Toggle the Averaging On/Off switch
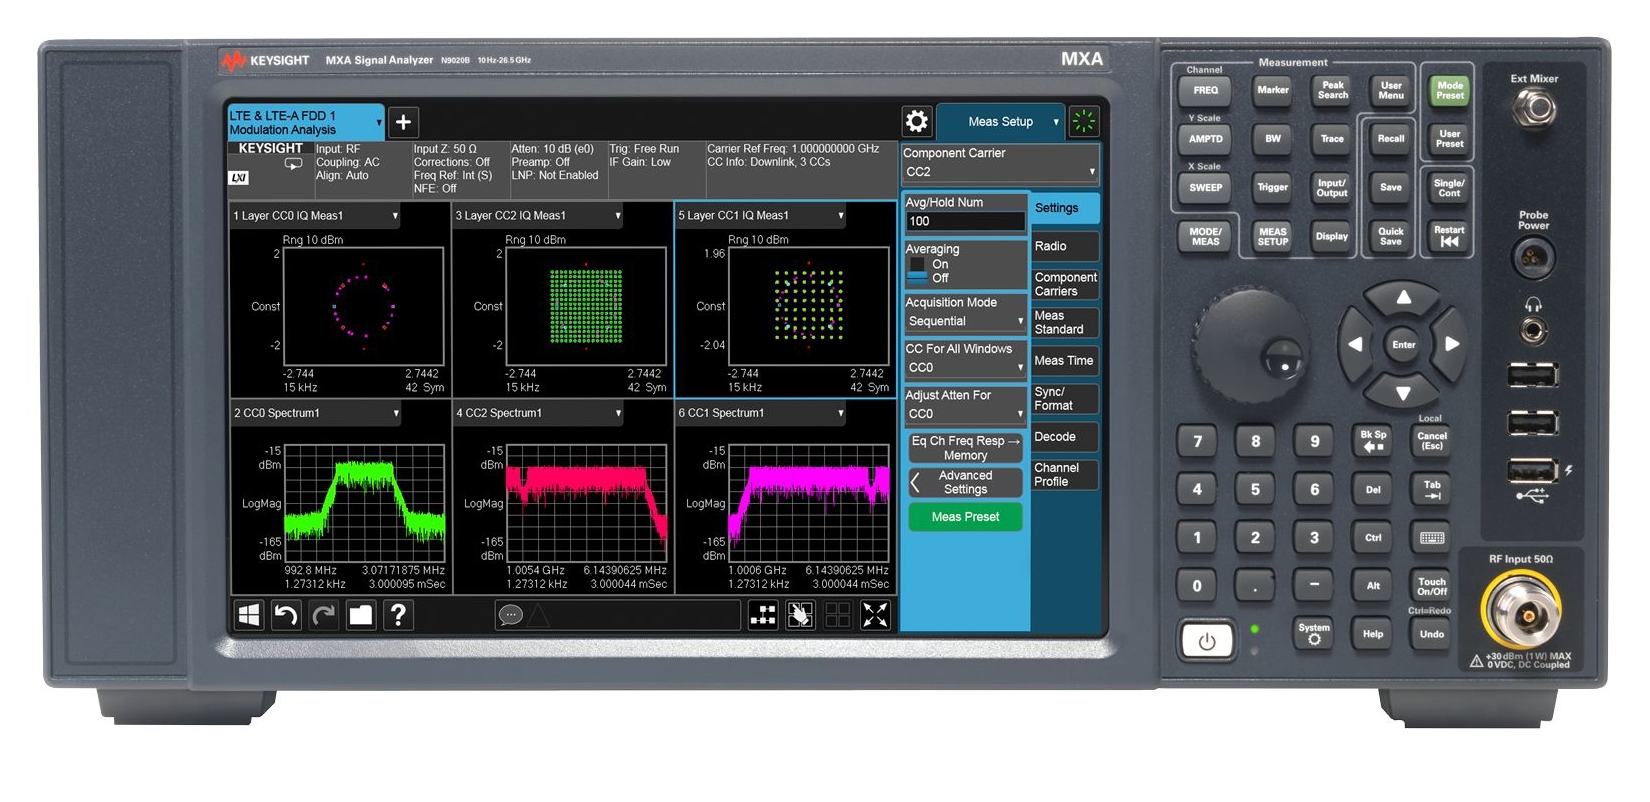1650x802 pixels. coord(917,271)
